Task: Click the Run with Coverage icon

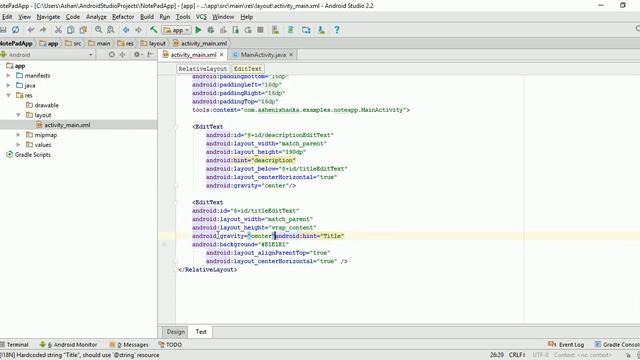Action: [223, 30]
